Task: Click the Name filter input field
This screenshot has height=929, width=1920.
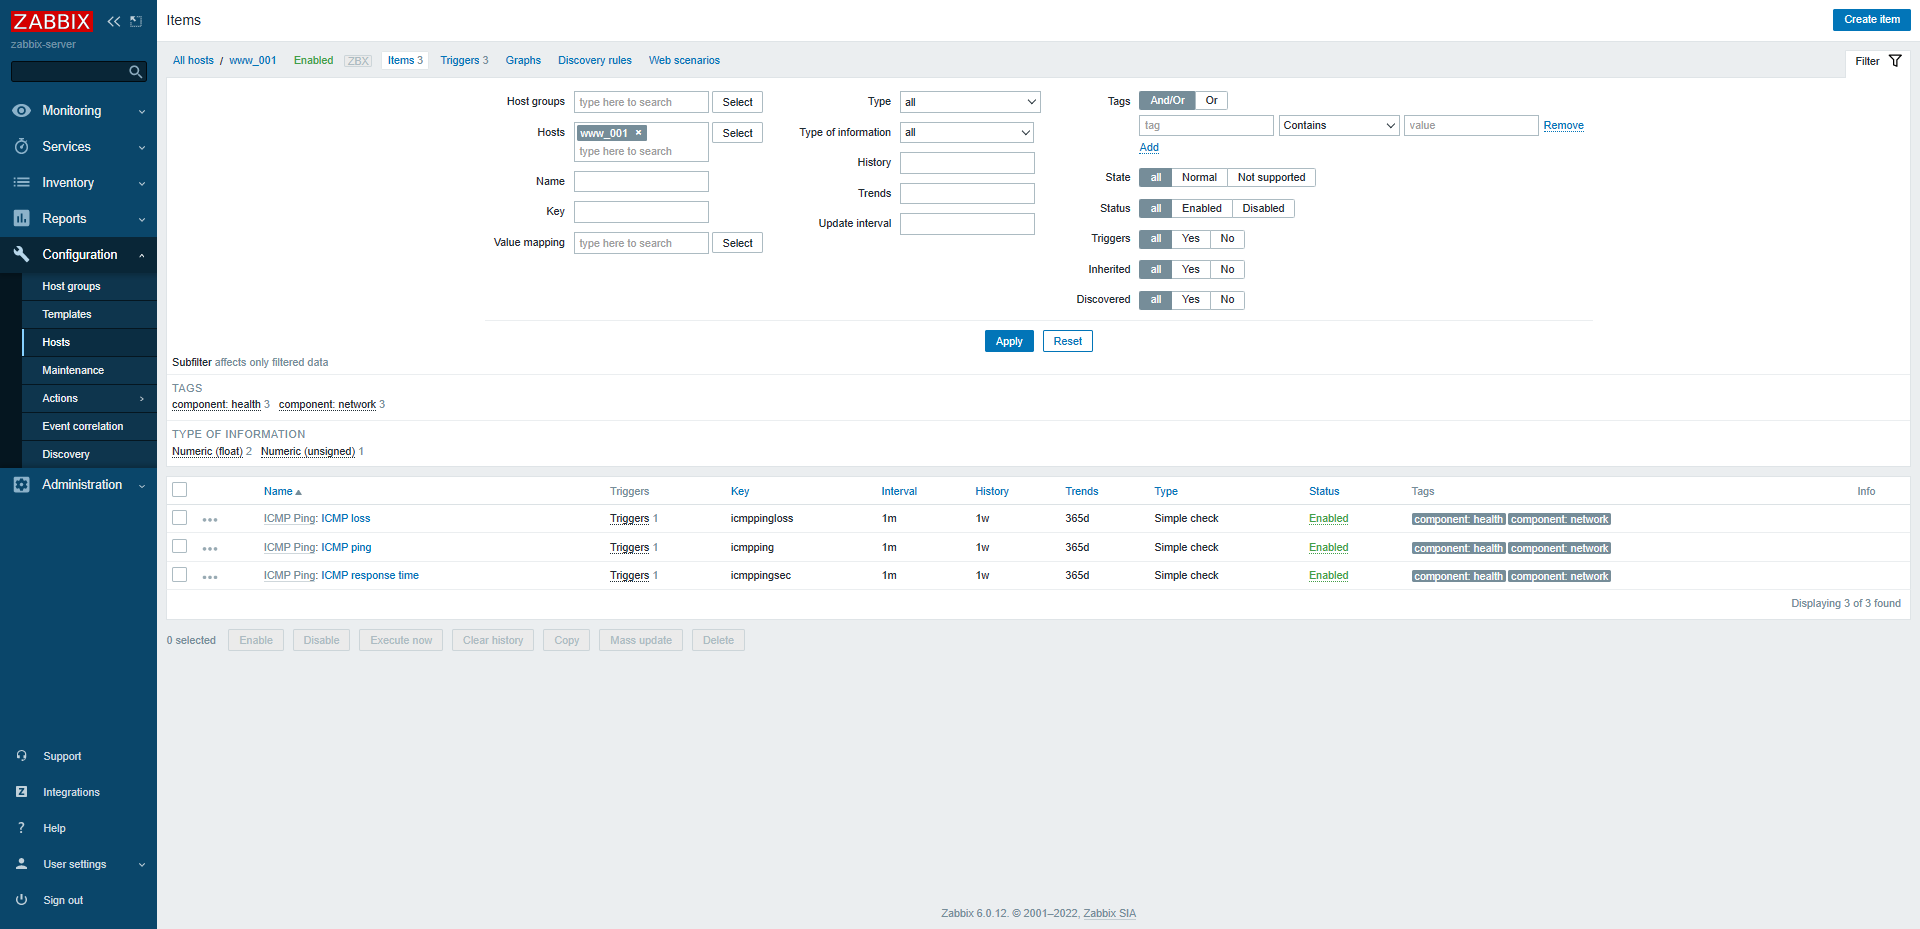Action: pyautogui.click(x=641, y=182)
